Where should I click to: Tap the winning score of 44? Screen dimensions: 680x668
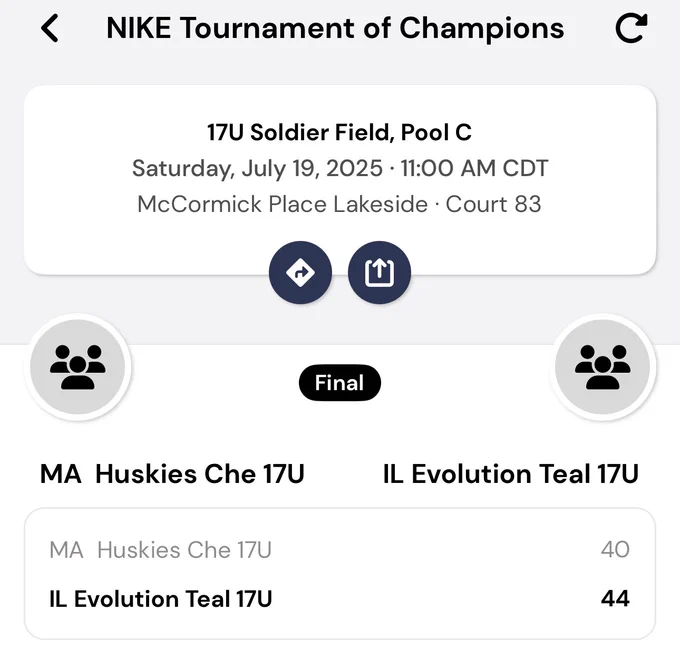[615, 599]
